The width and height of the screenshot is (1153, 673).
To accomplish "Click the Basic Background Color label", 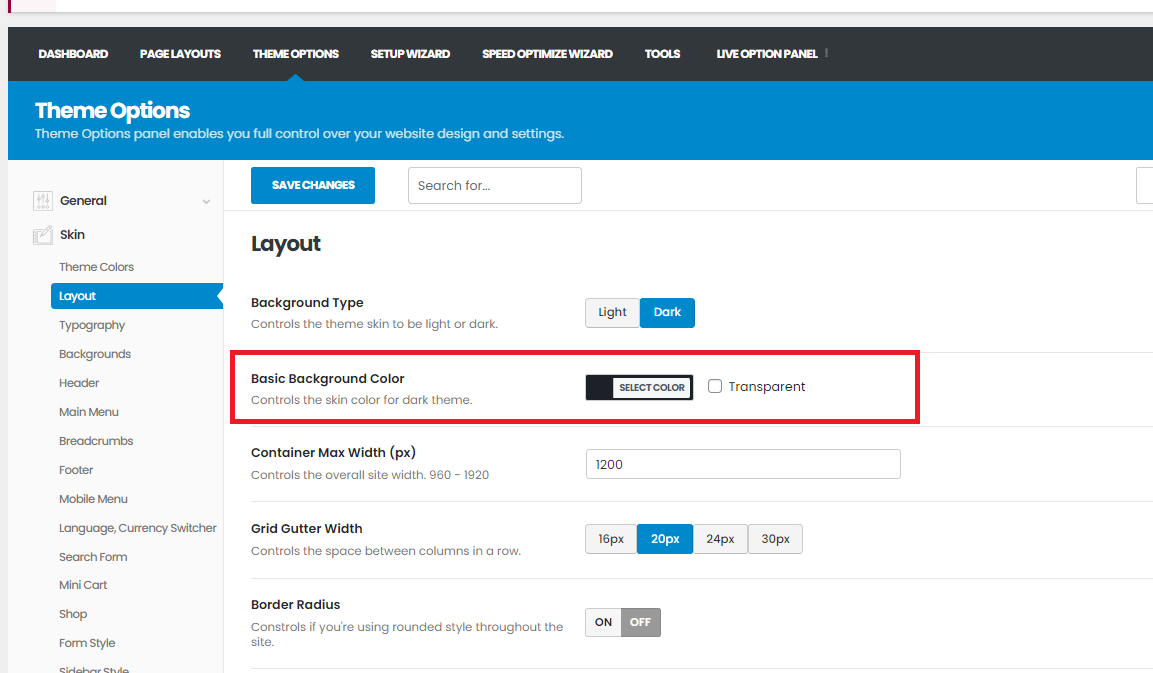I will [x=327, y=379].
